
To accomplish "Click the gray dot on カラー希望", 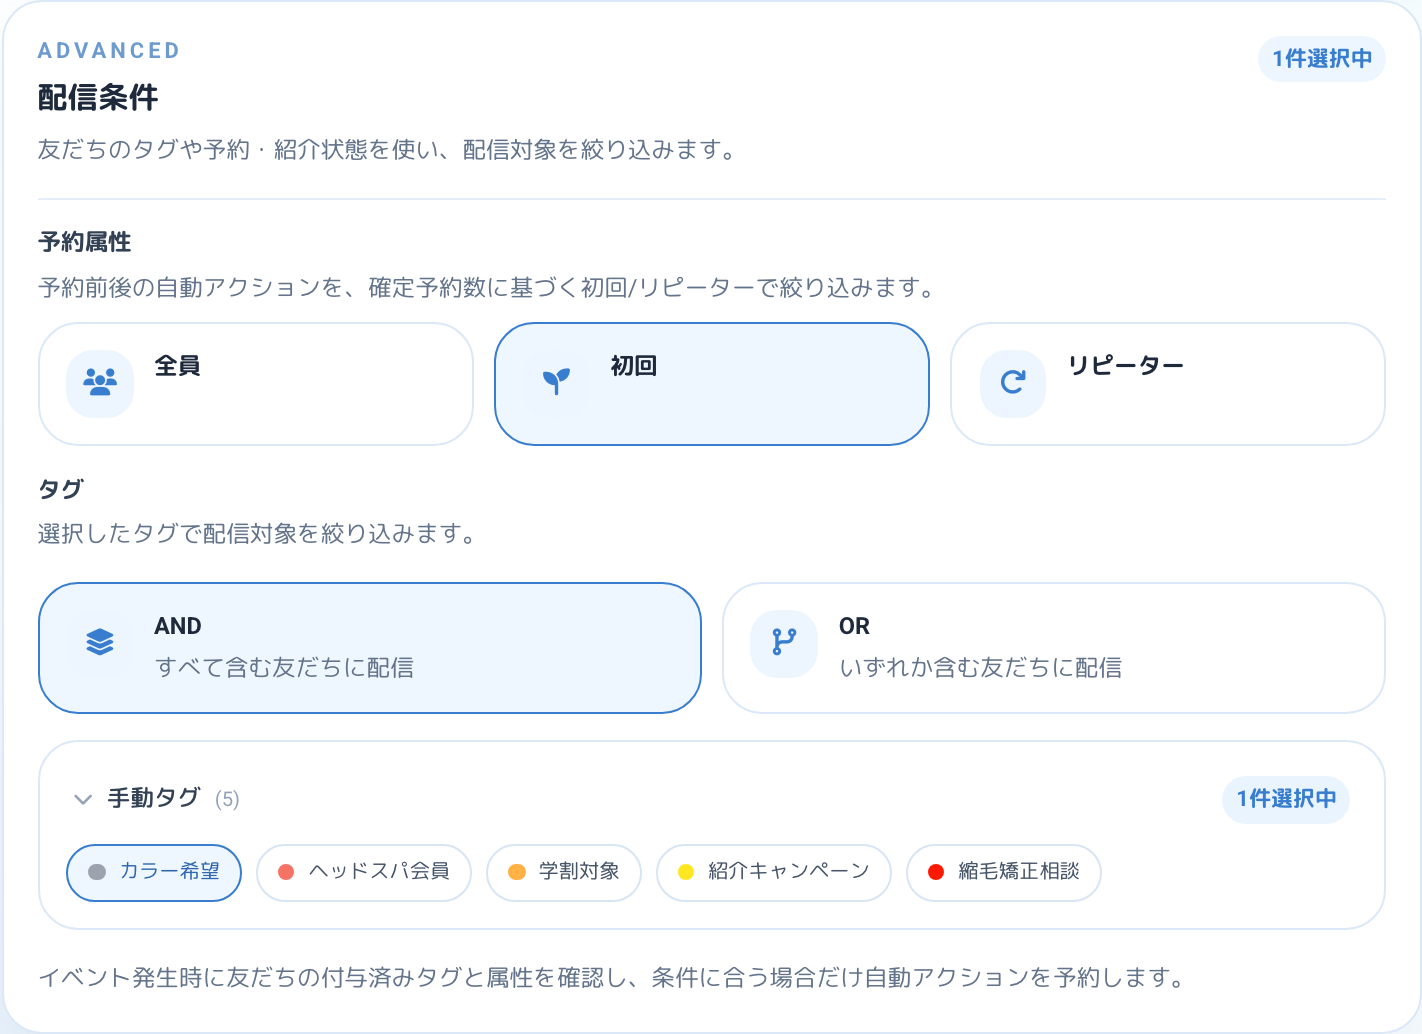I will point(97,872).
